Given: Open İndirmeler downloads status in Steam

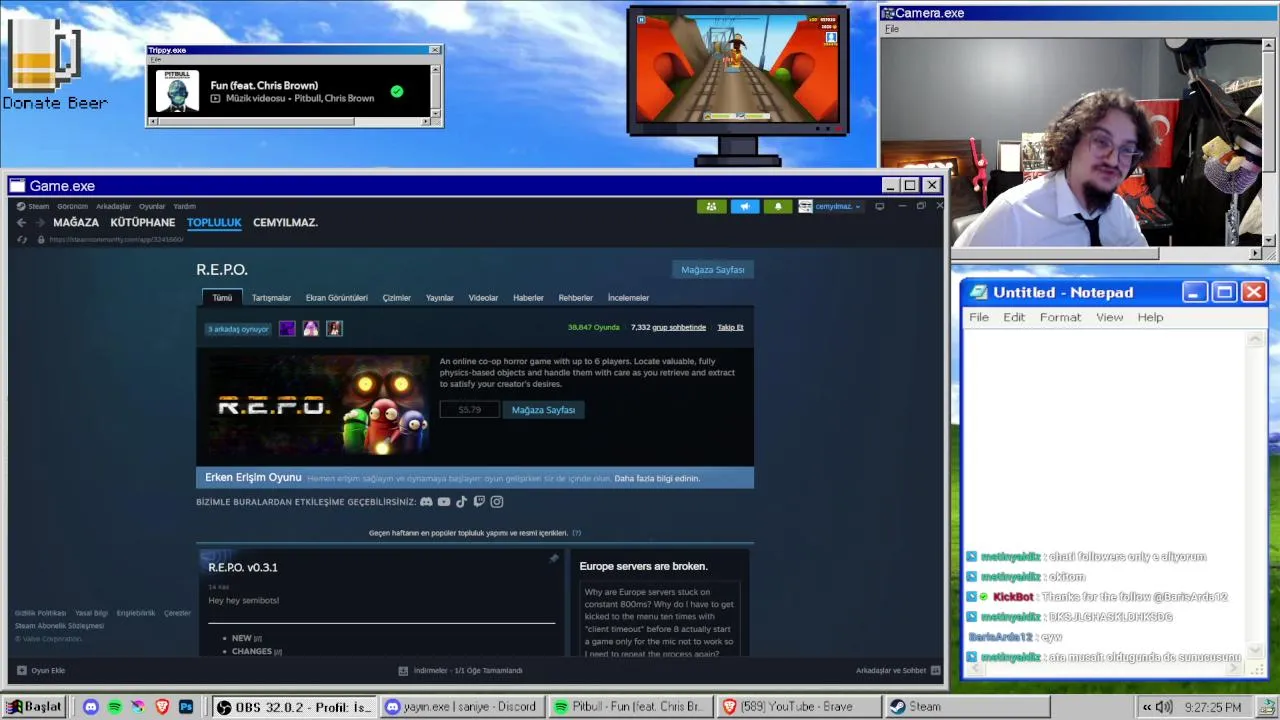Looking at the screenshot, I should (x=460, y=670).
